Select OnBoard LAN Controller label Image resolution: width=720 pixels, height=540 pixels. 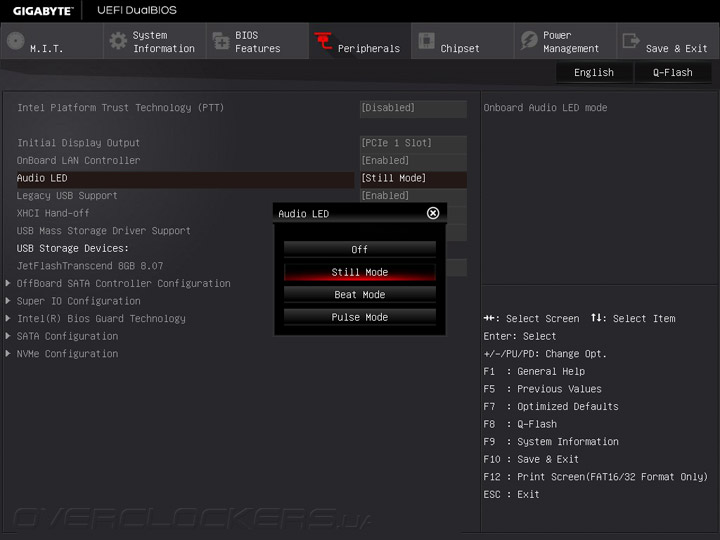pyautogui.click(x=79, y=160)
